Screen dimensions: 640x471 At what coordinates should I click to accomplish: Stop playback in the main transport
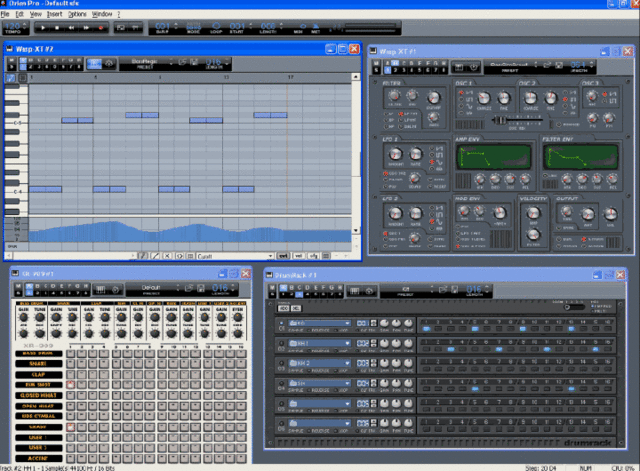[x=57, y=28]
